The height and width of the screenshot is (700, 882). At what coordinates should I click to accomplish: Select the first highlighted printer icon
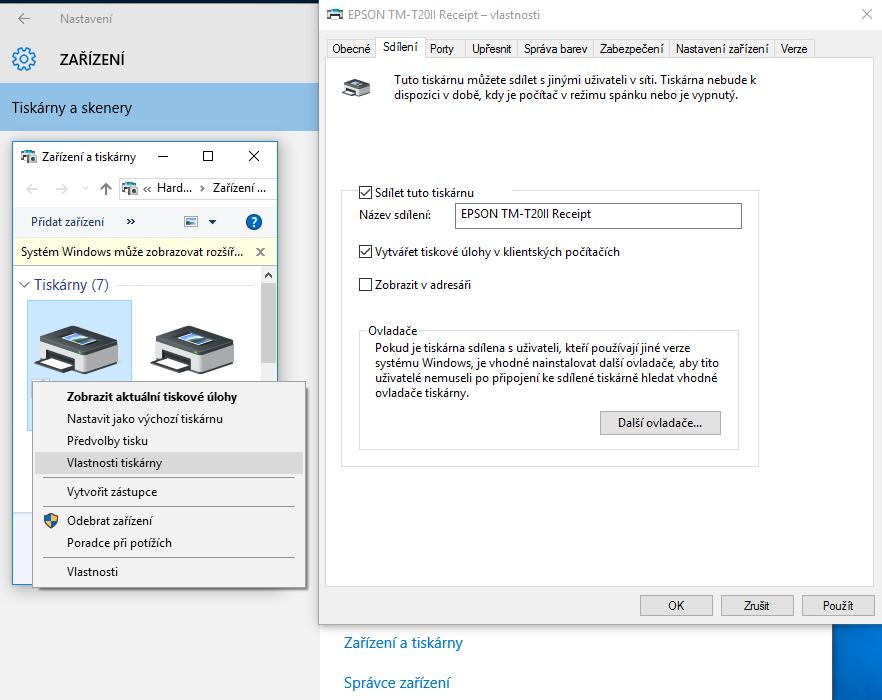pos(79,348)
